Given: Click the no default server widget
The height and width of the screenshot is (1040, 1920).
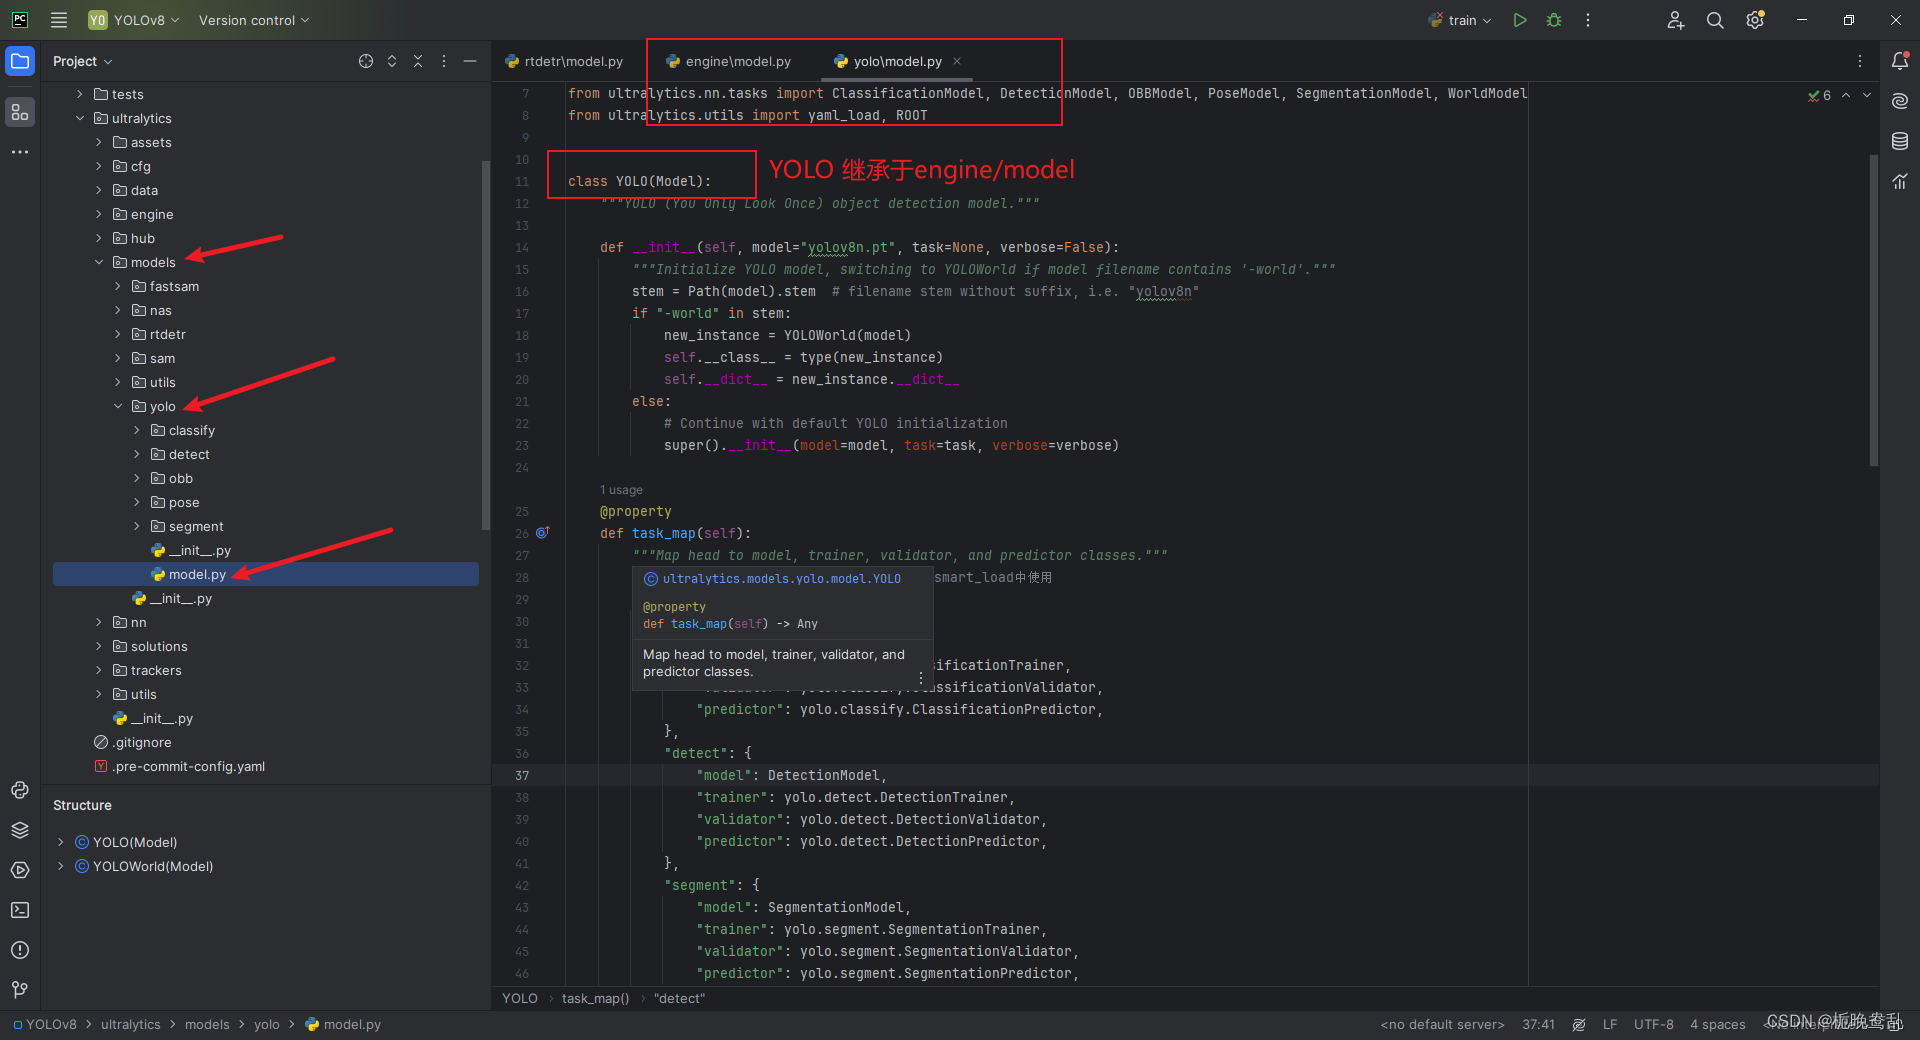Looking at the screenshot, I should coord(1442,1024).
